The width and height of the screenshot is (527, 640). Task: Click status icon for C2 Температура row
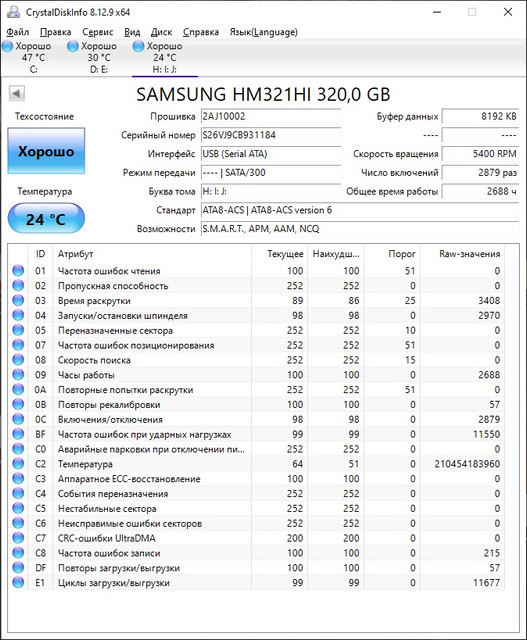click(18, 464)
